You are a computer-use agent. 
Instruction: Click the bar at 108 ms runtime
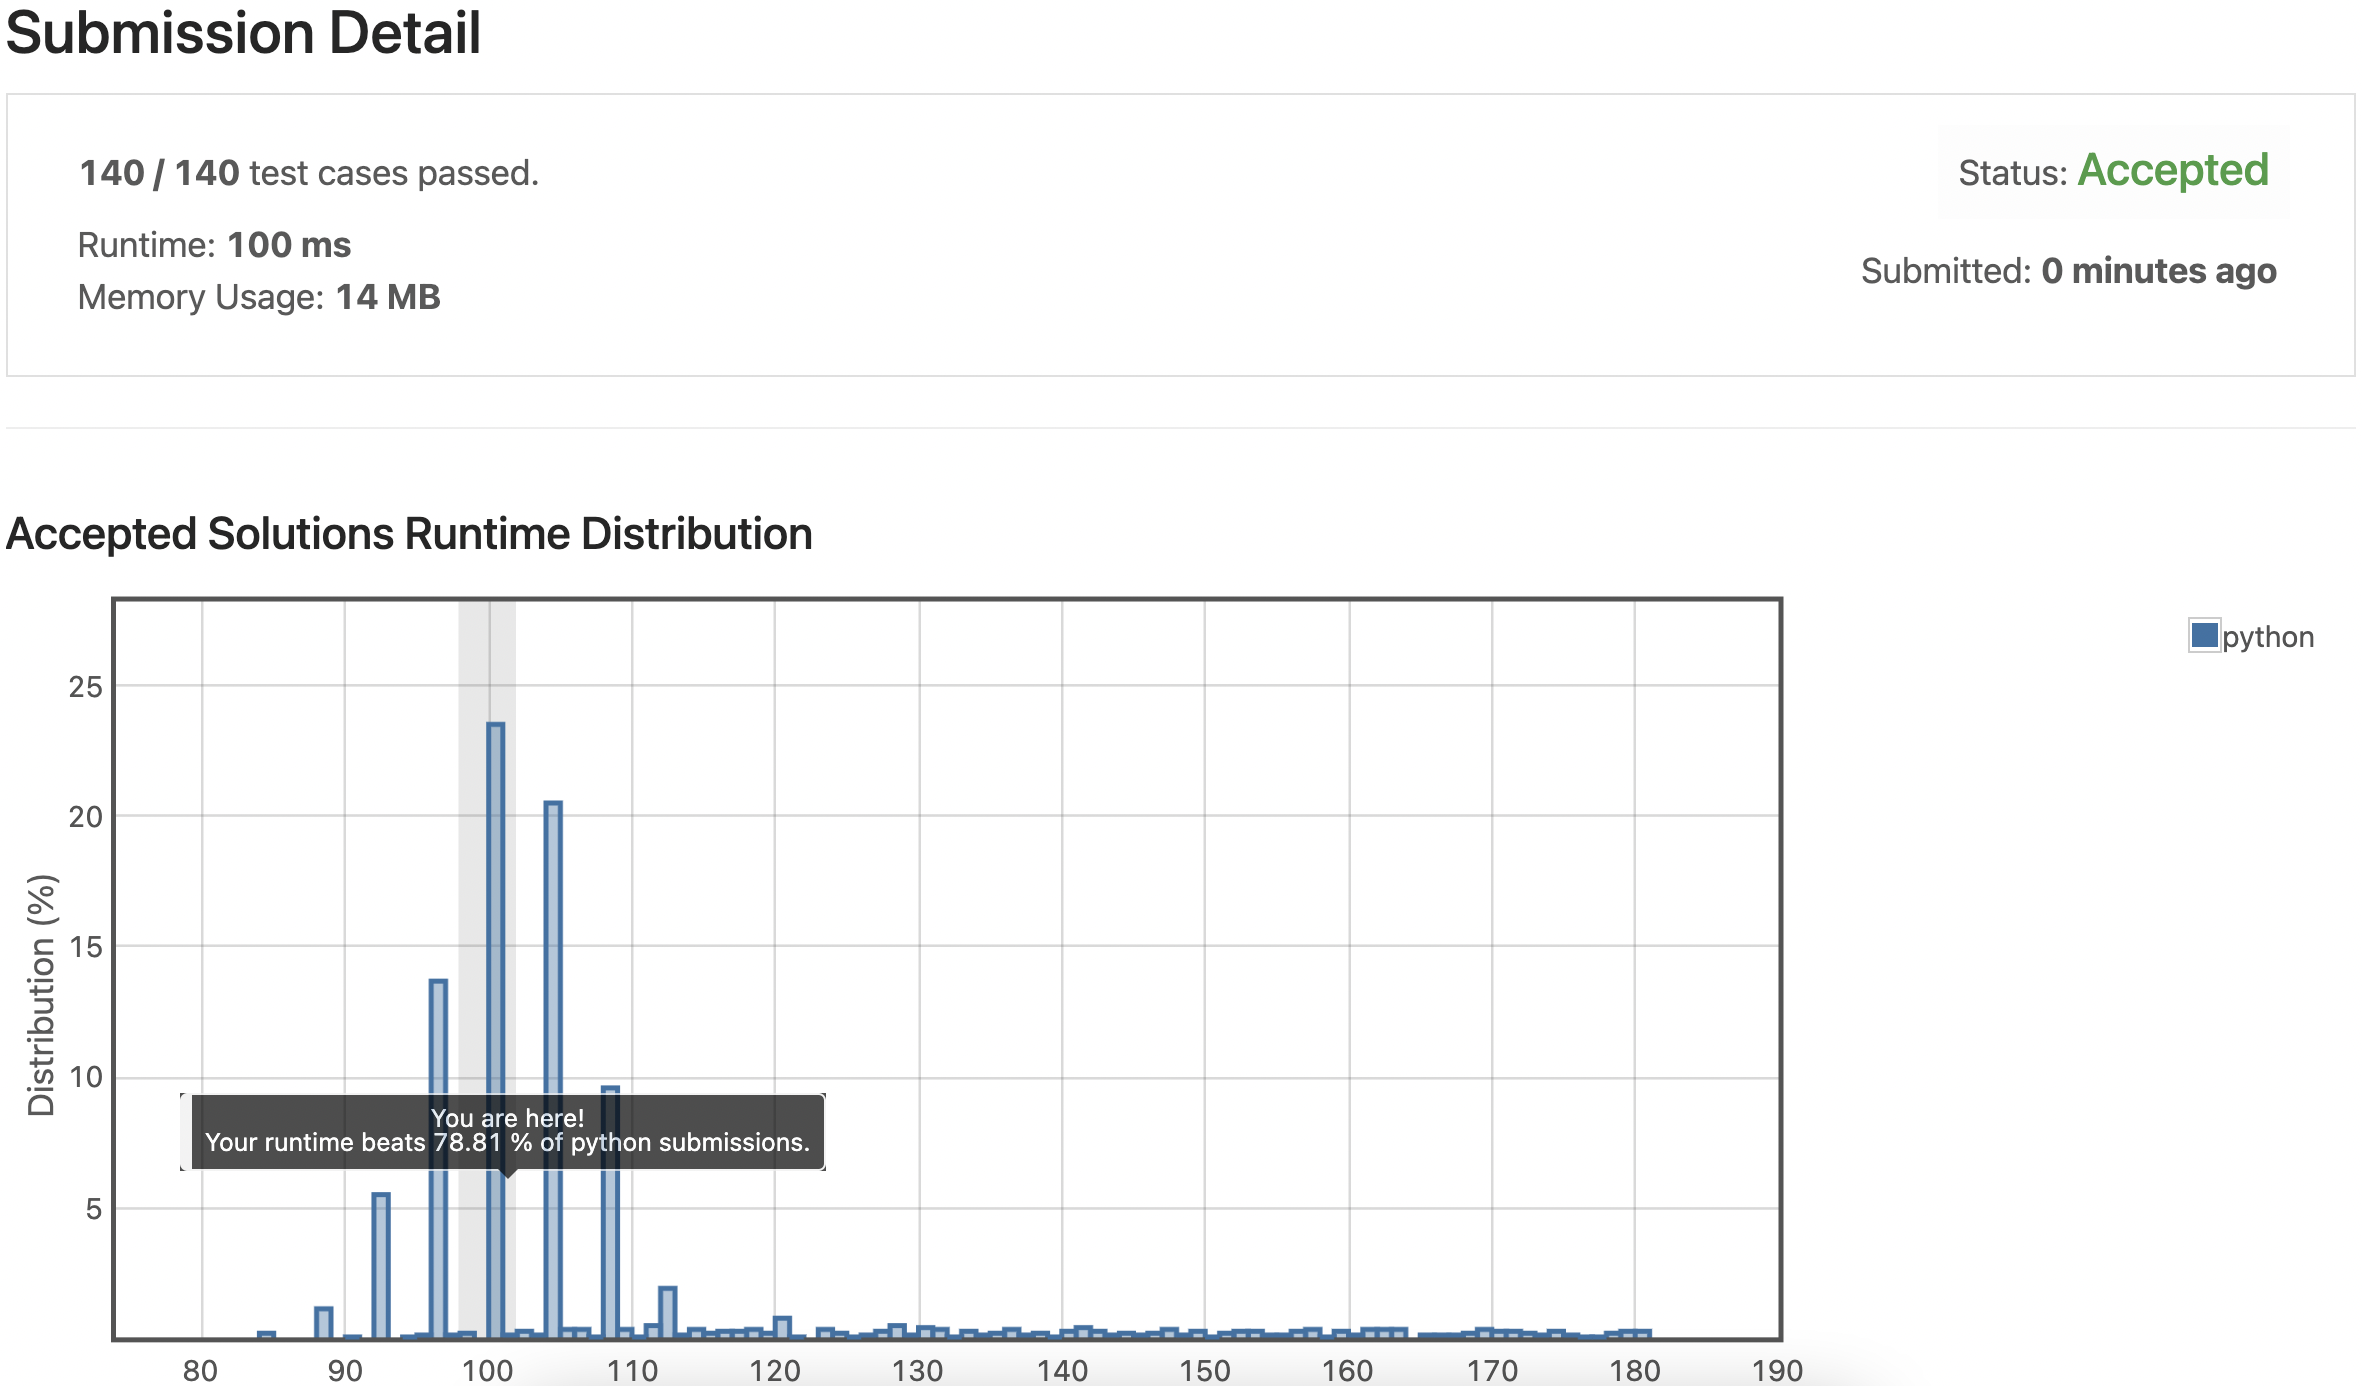point(611,1250)
